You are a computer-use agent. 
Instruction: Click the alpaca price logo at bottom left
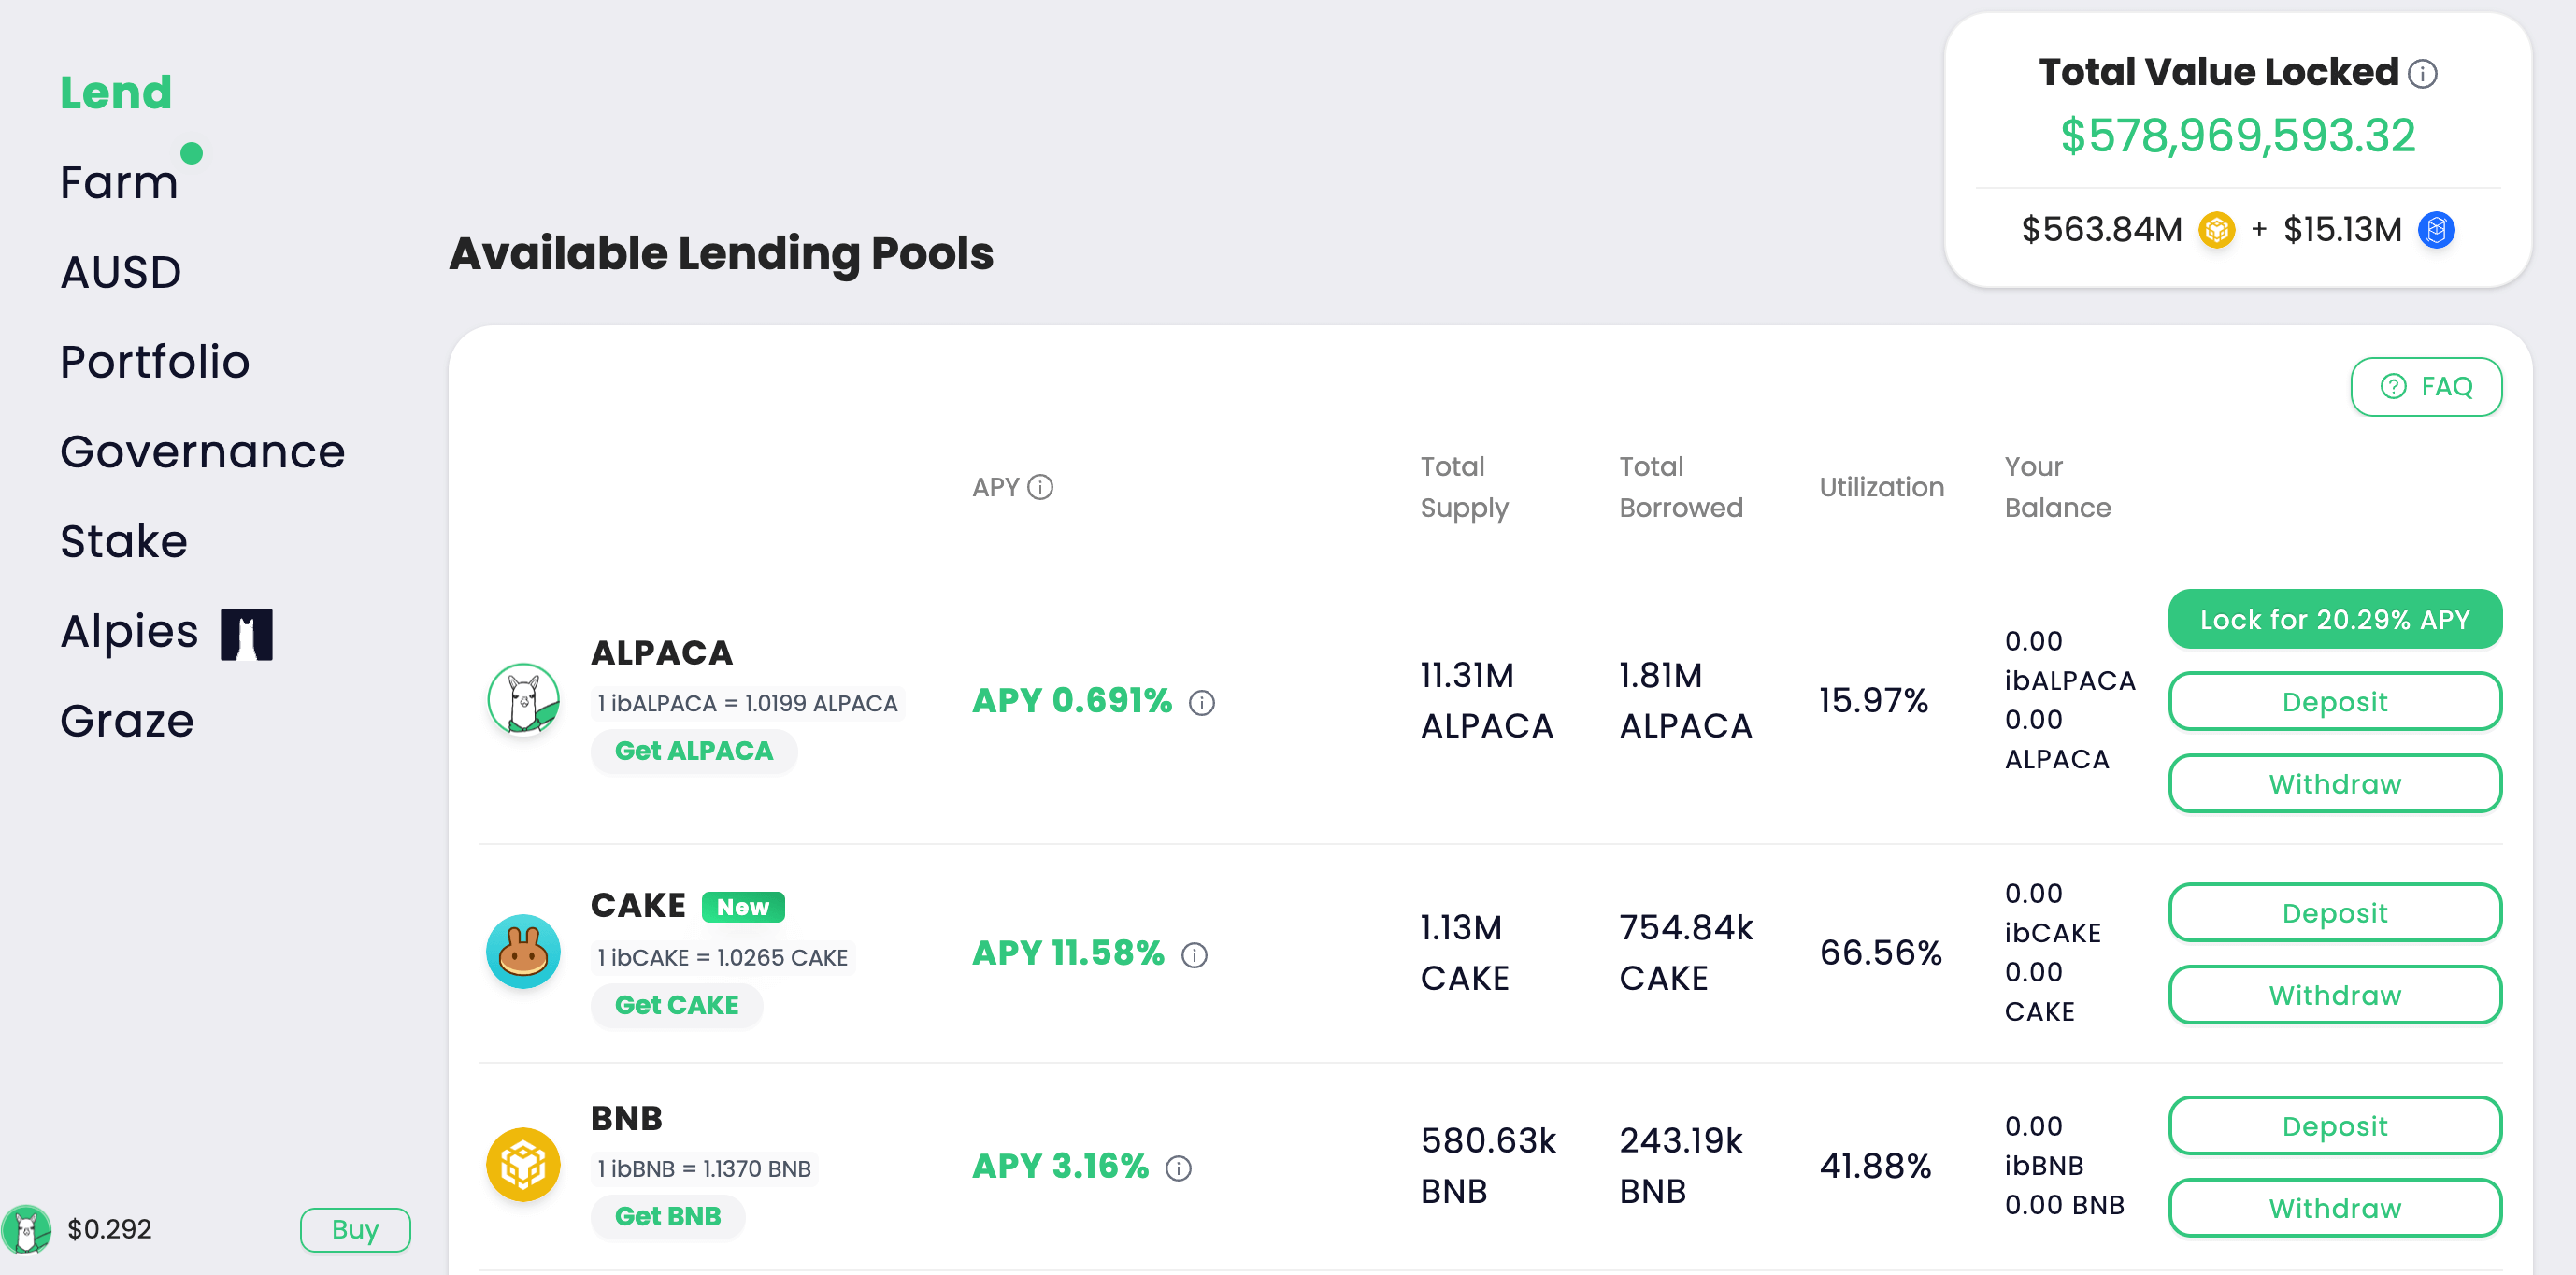(x=27, y=1229)
